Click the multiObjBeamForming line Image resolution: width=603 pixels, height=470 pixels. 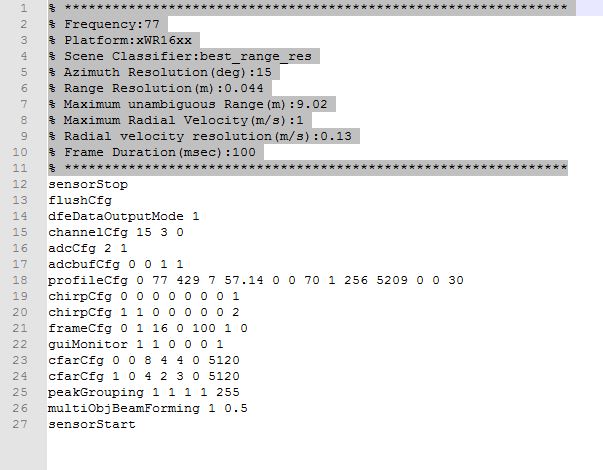(148, 408)
